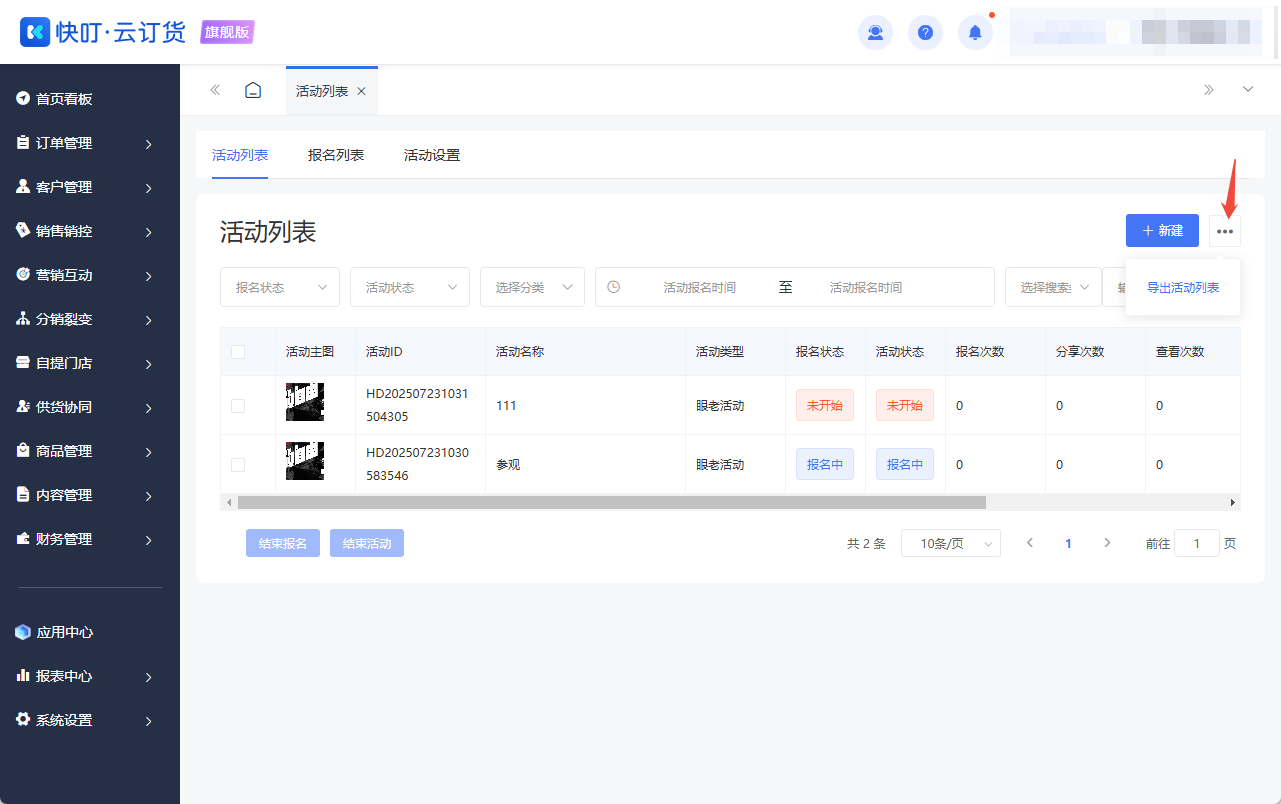Viewport: 1281px width, 804px height.
Task: Check the row for activity 参观
Action: (x=238, y=465)
